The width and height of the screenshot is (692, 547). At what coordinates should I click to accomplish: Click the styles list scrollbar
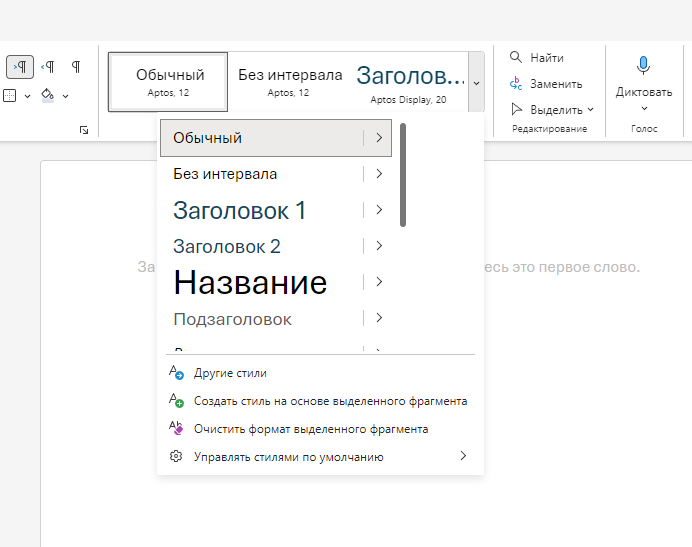coord(403,175)
